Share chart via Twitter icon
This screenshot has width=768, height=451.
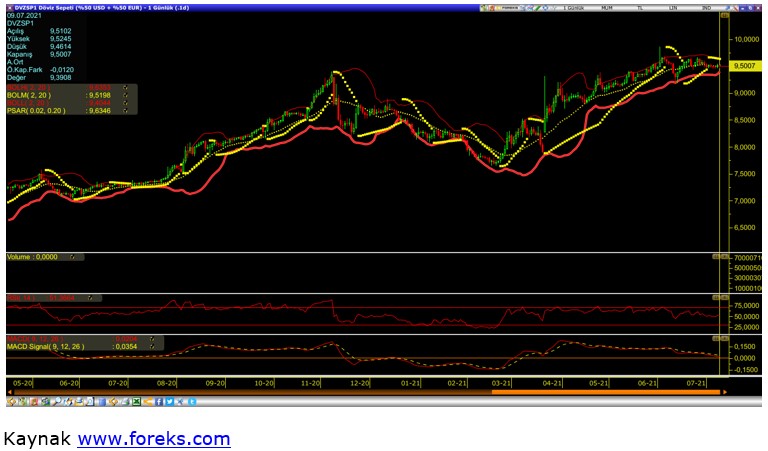pos(169,402)
